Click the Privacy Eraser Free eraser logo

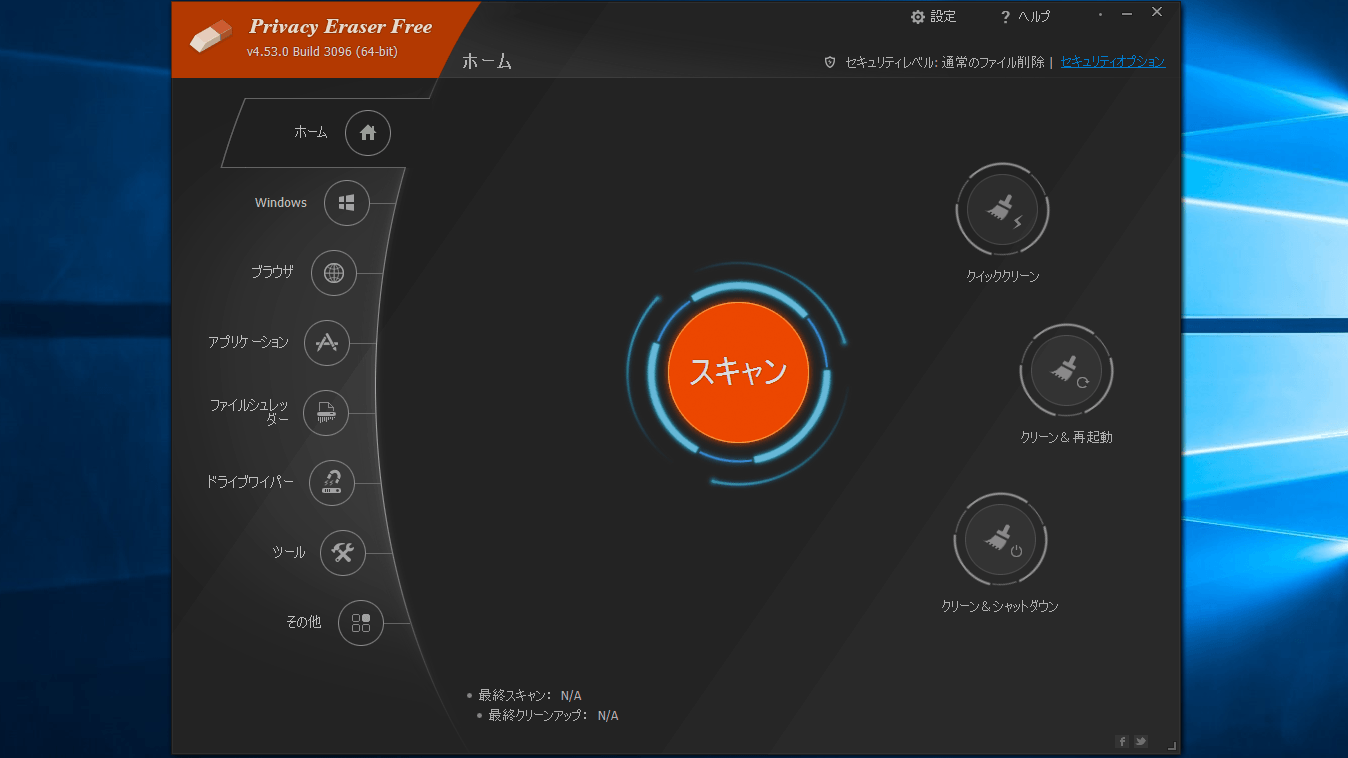[210, 38]
